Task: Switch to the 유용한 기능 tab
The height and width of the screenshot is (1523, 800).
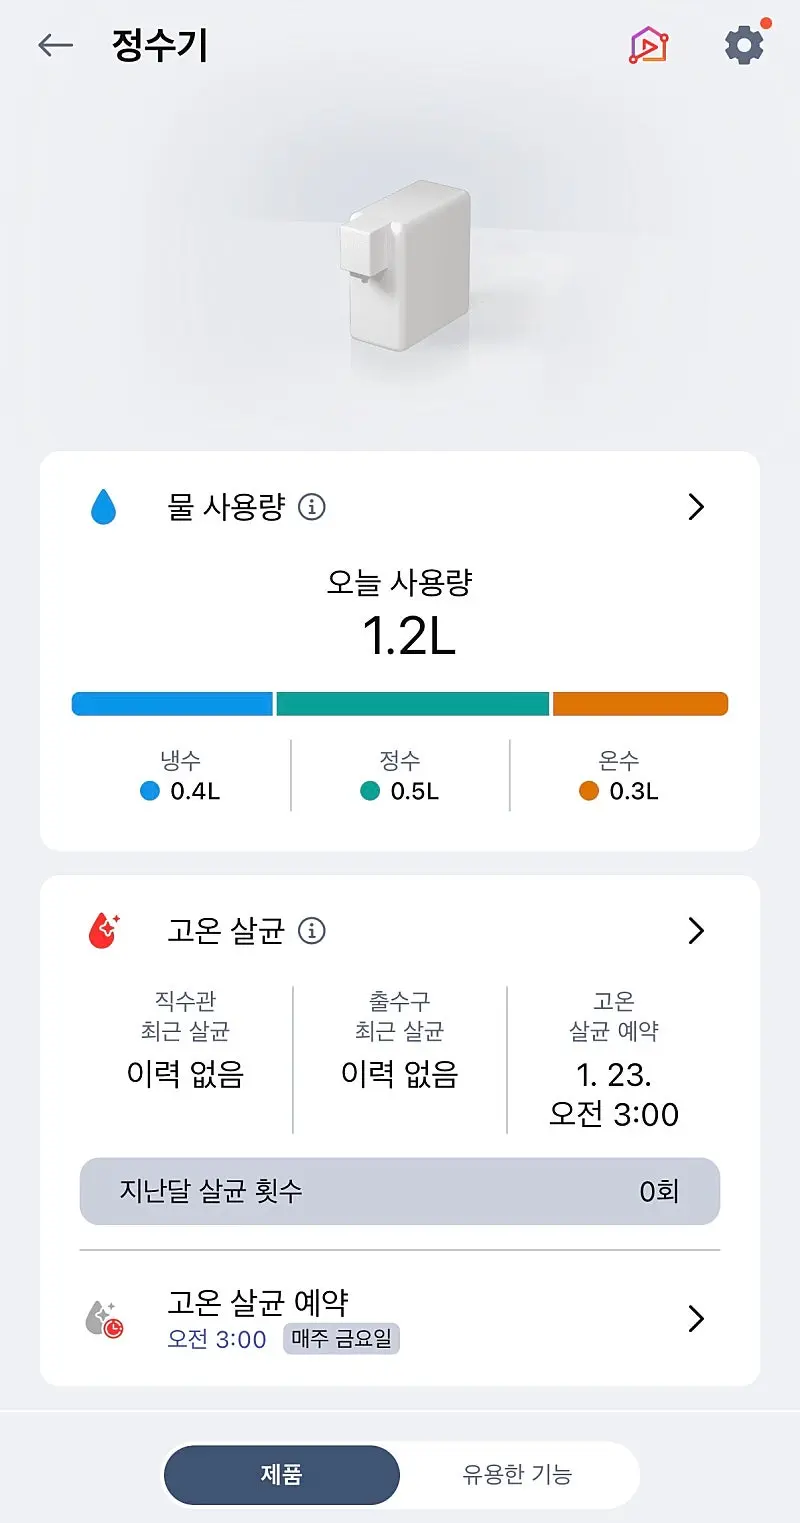Action: coord(517,1474)
